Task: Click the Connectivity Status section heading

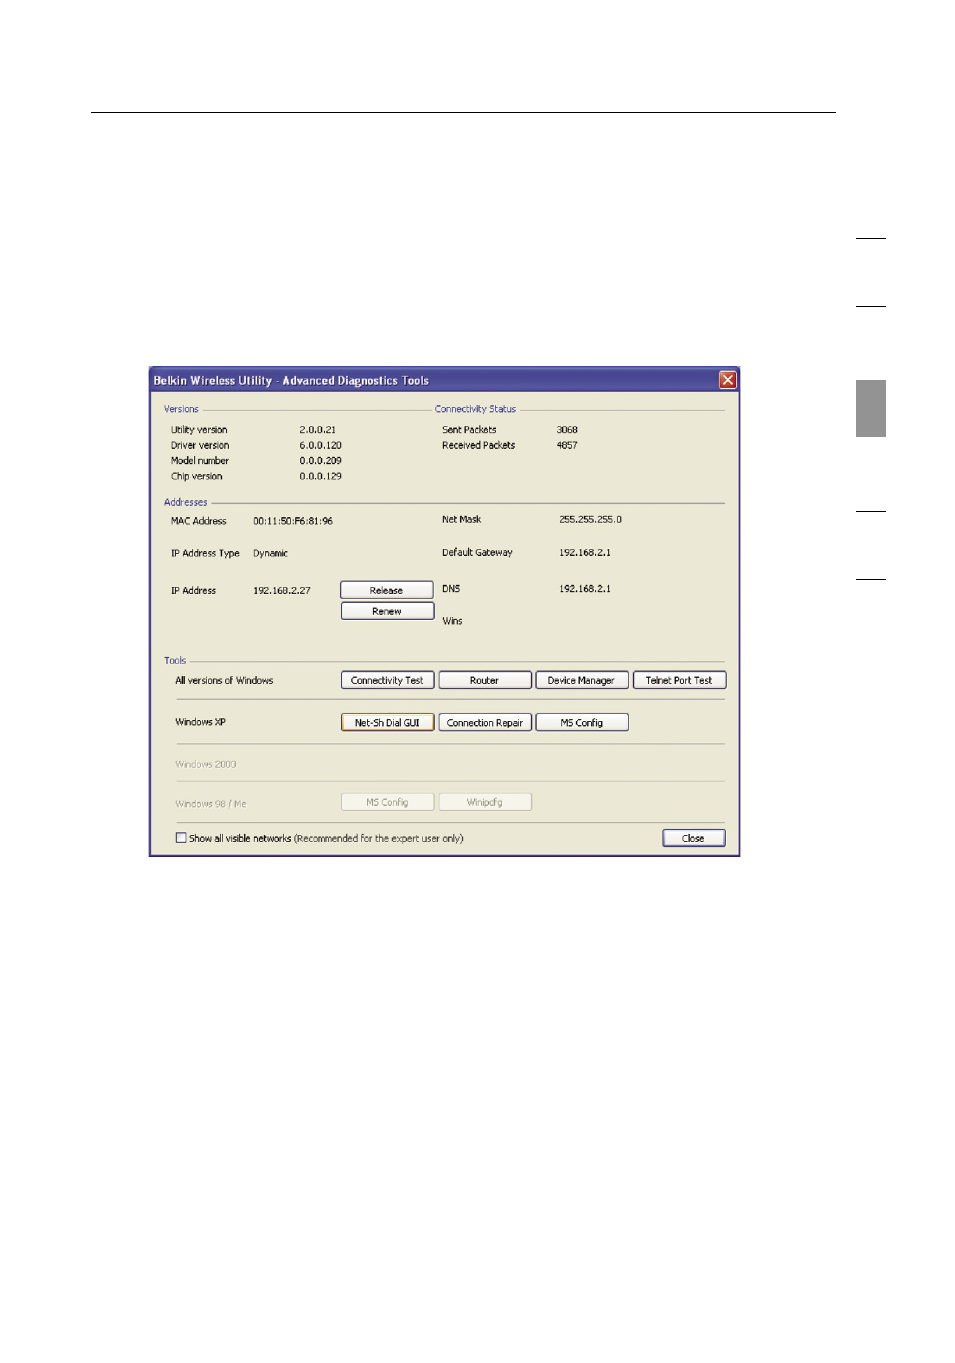Action: (475, 409)
